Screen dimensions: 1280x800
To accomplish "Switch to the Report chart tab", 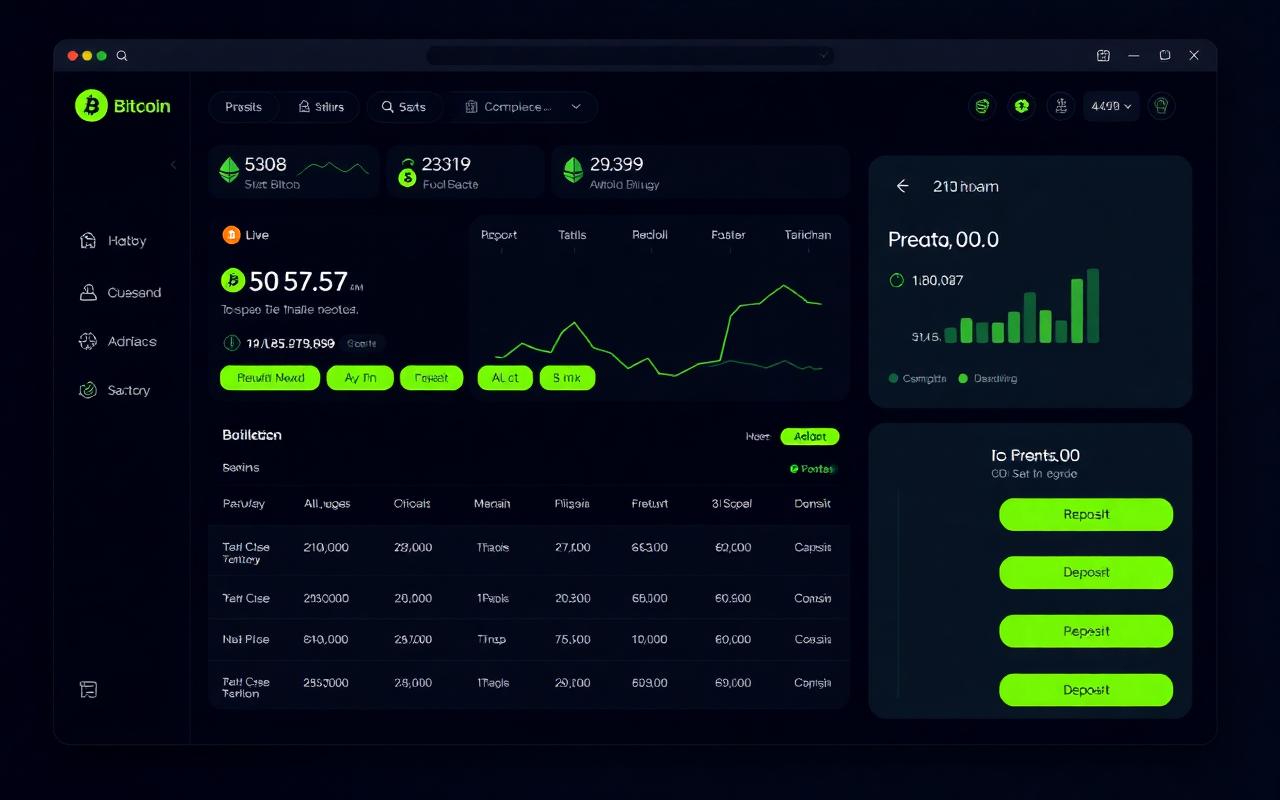I will click(499, 235).
